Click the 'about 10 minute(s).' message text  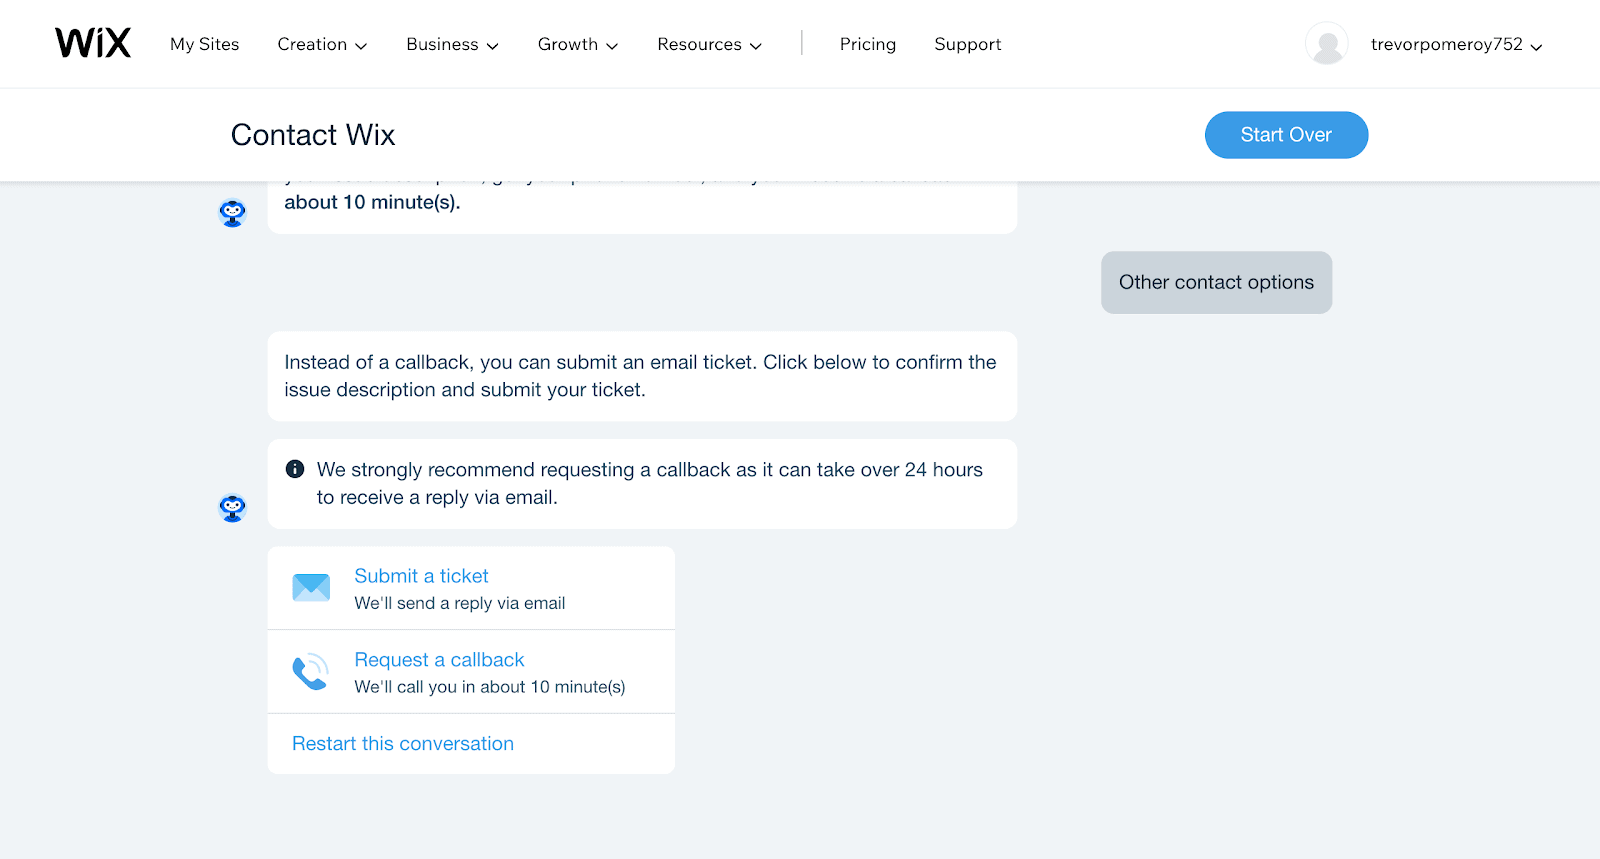pyautogui.click(x=372, y=202)
